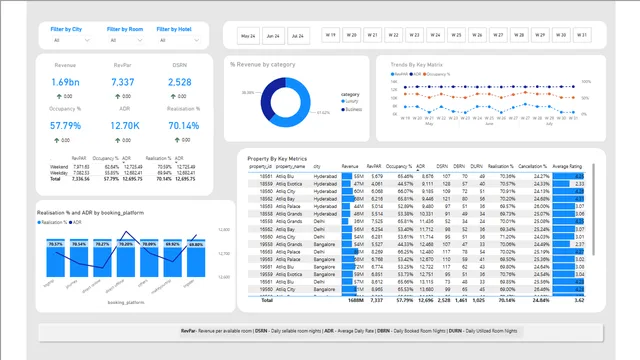
Task: Select week W 23 slicer button
Action: pos(414,35)
